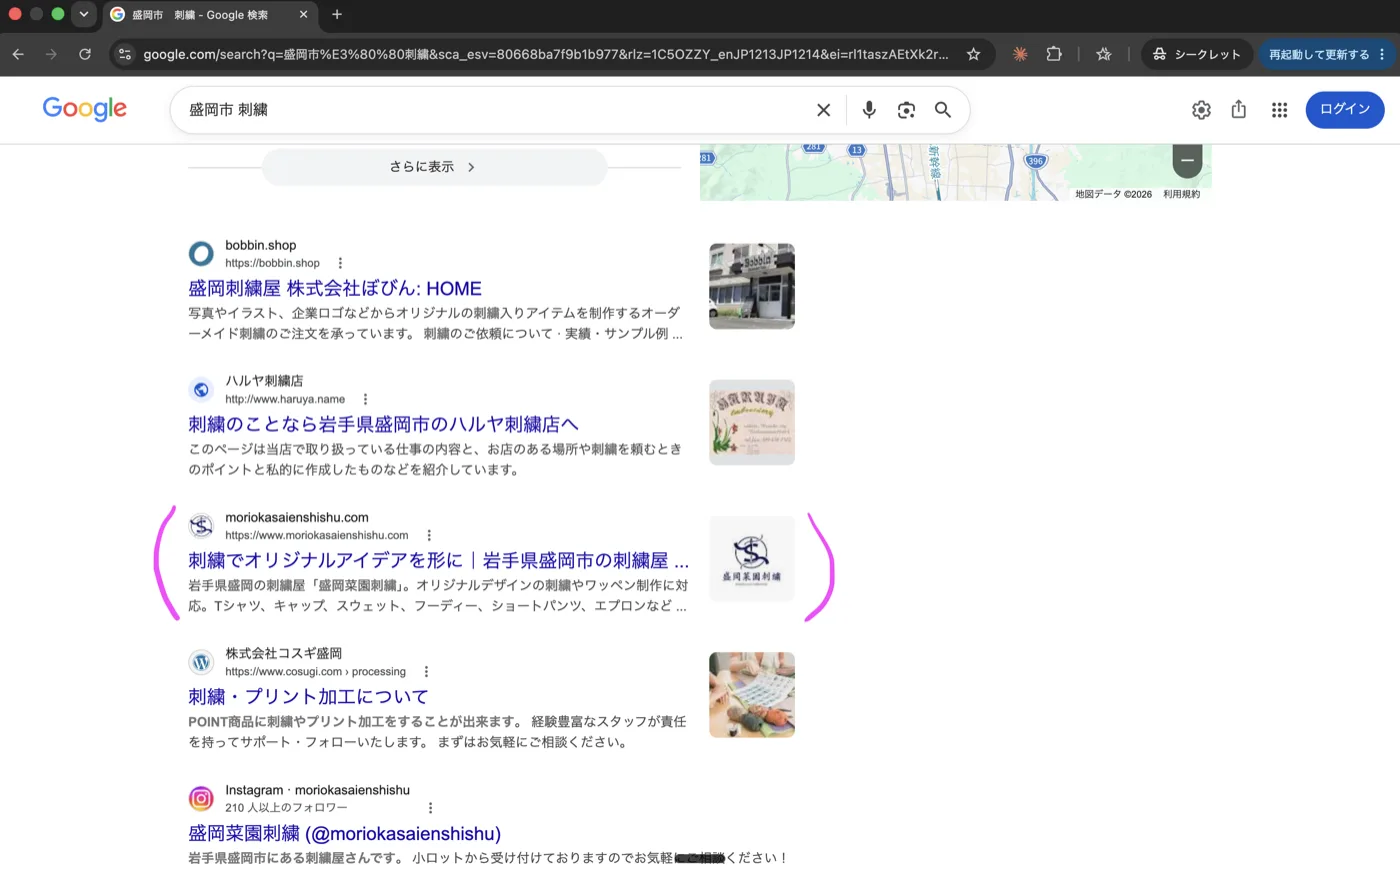Click the browser forward arrow
Screen dimensions: 1400x871
point(51,54)
